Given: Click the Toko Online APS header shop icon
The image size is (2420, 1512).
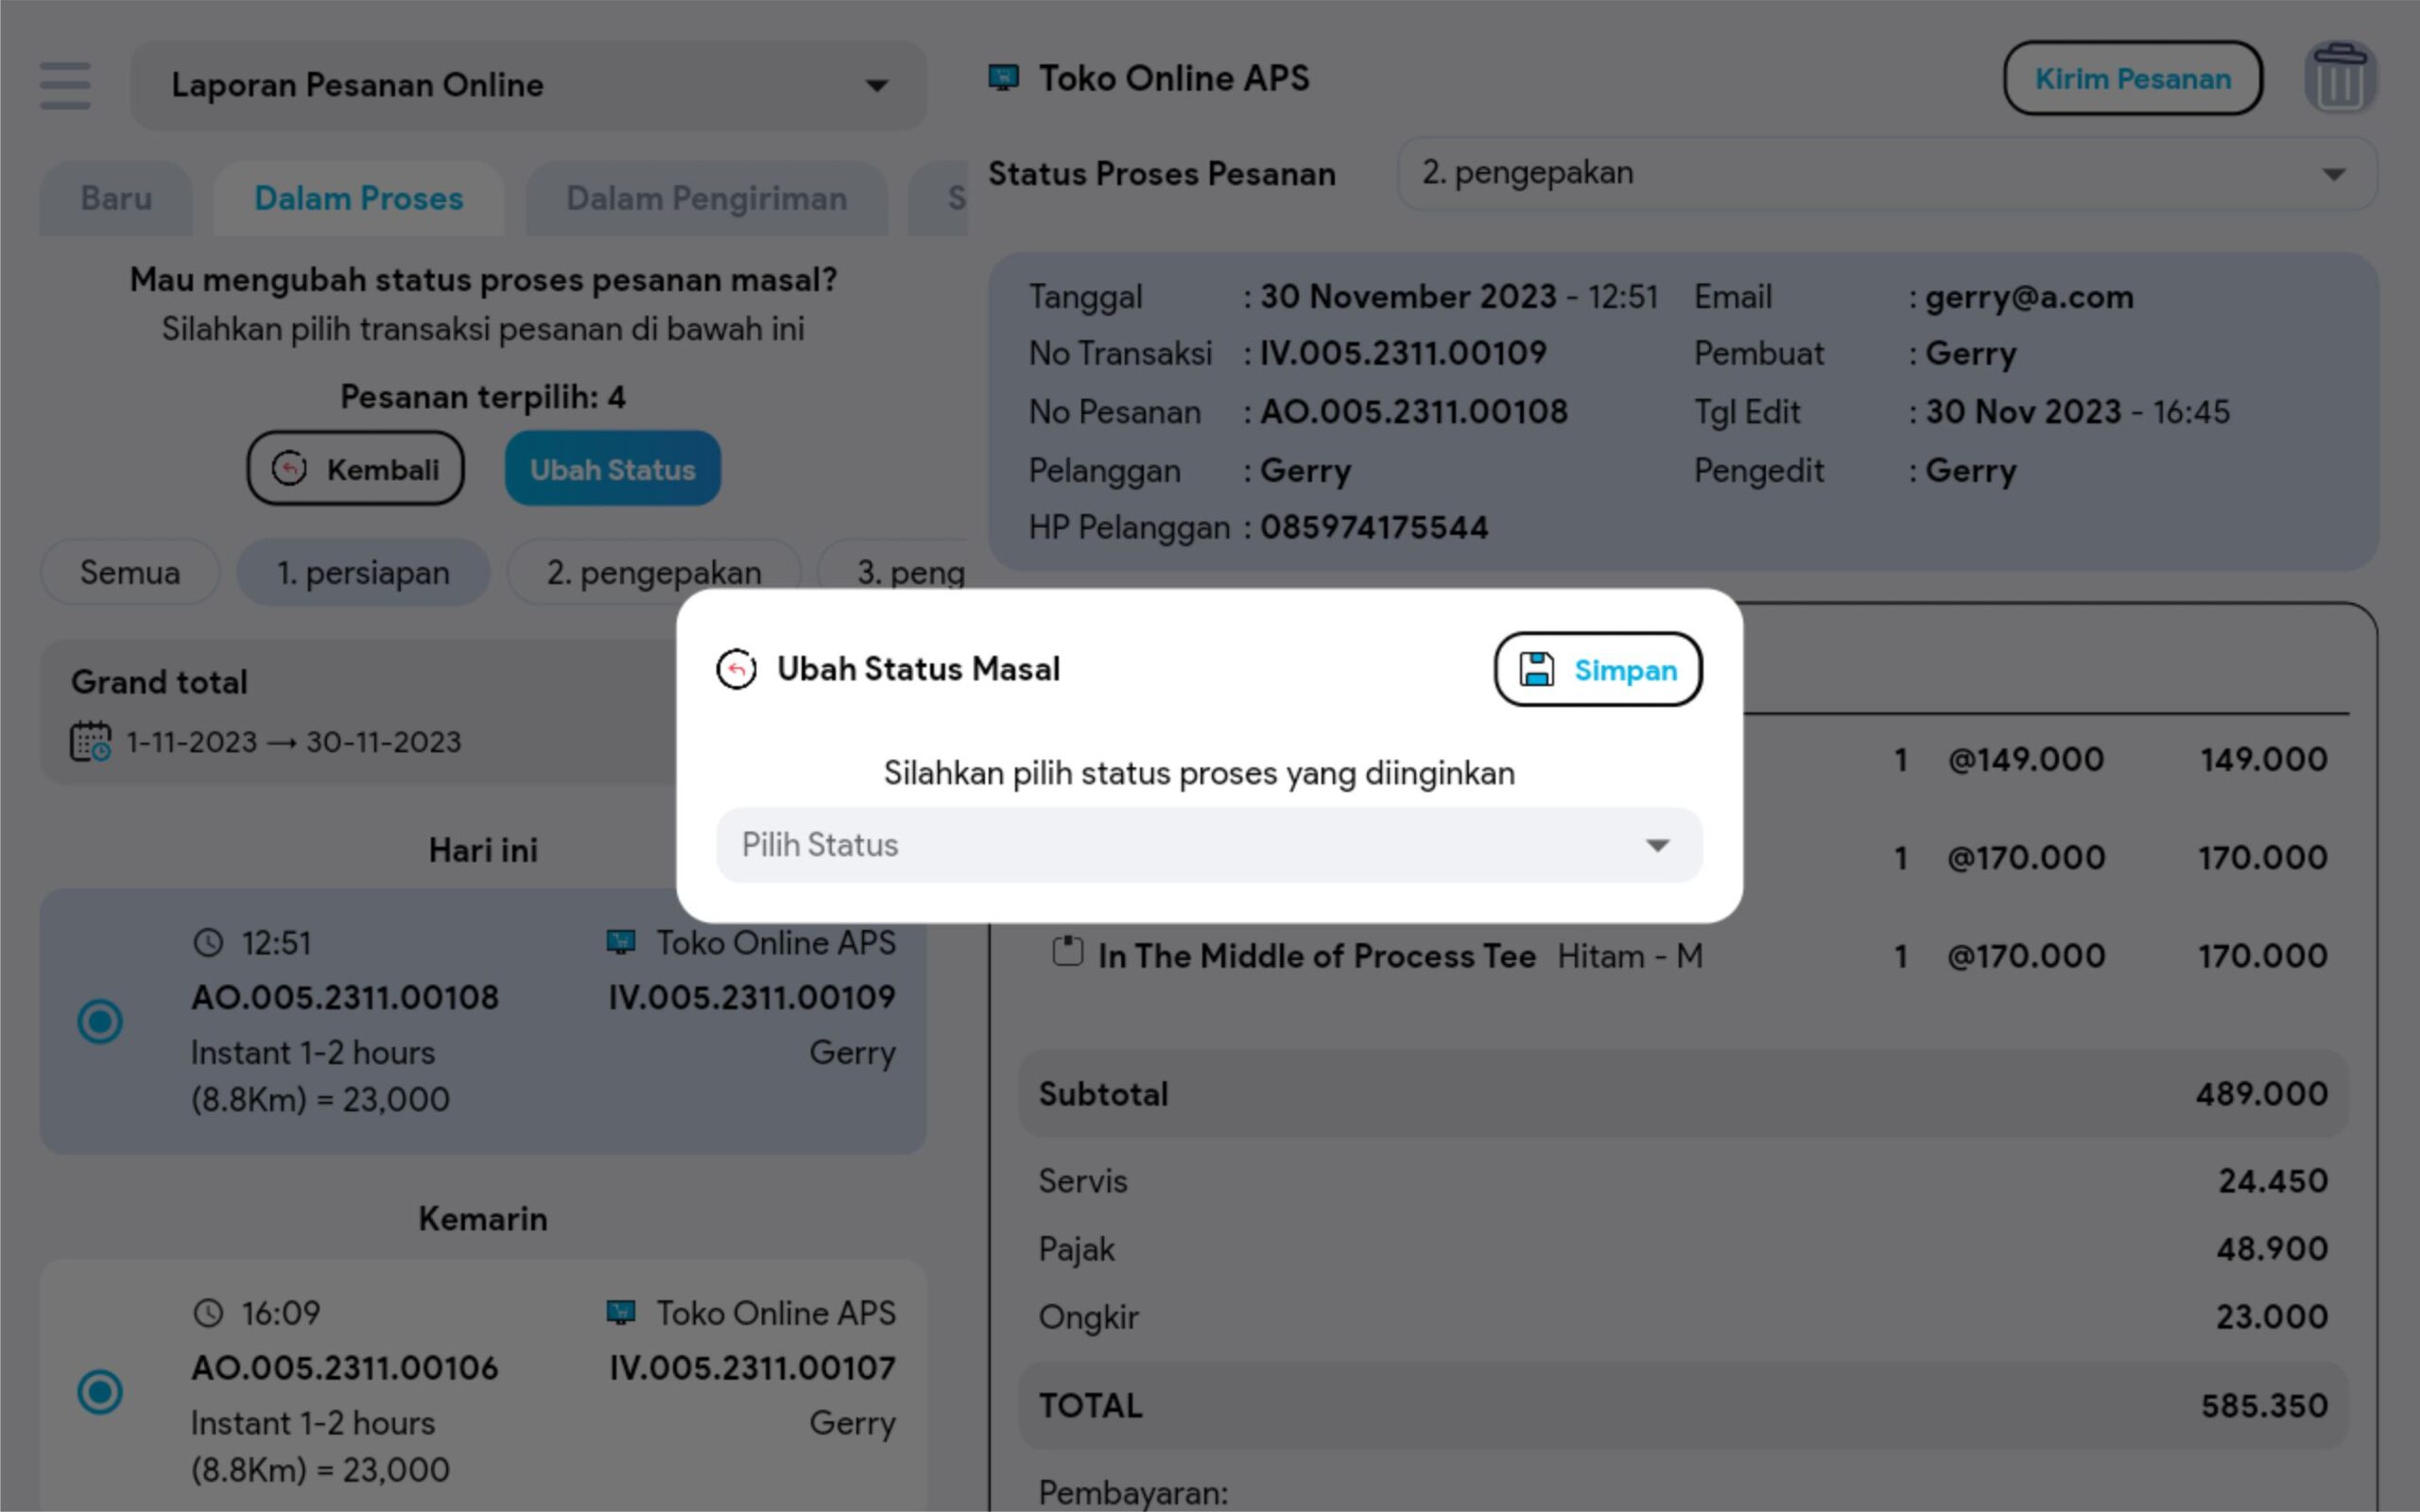Looking at the screenshot, I should click(1003, 78).
